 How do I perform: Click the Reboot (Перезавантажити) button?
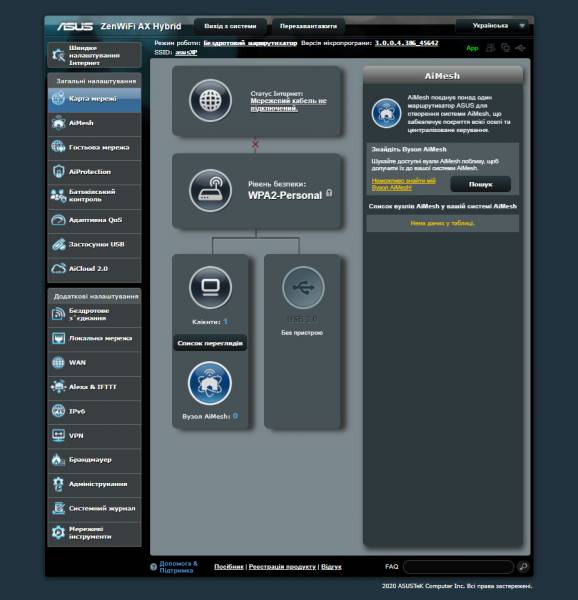click(308, 26)
